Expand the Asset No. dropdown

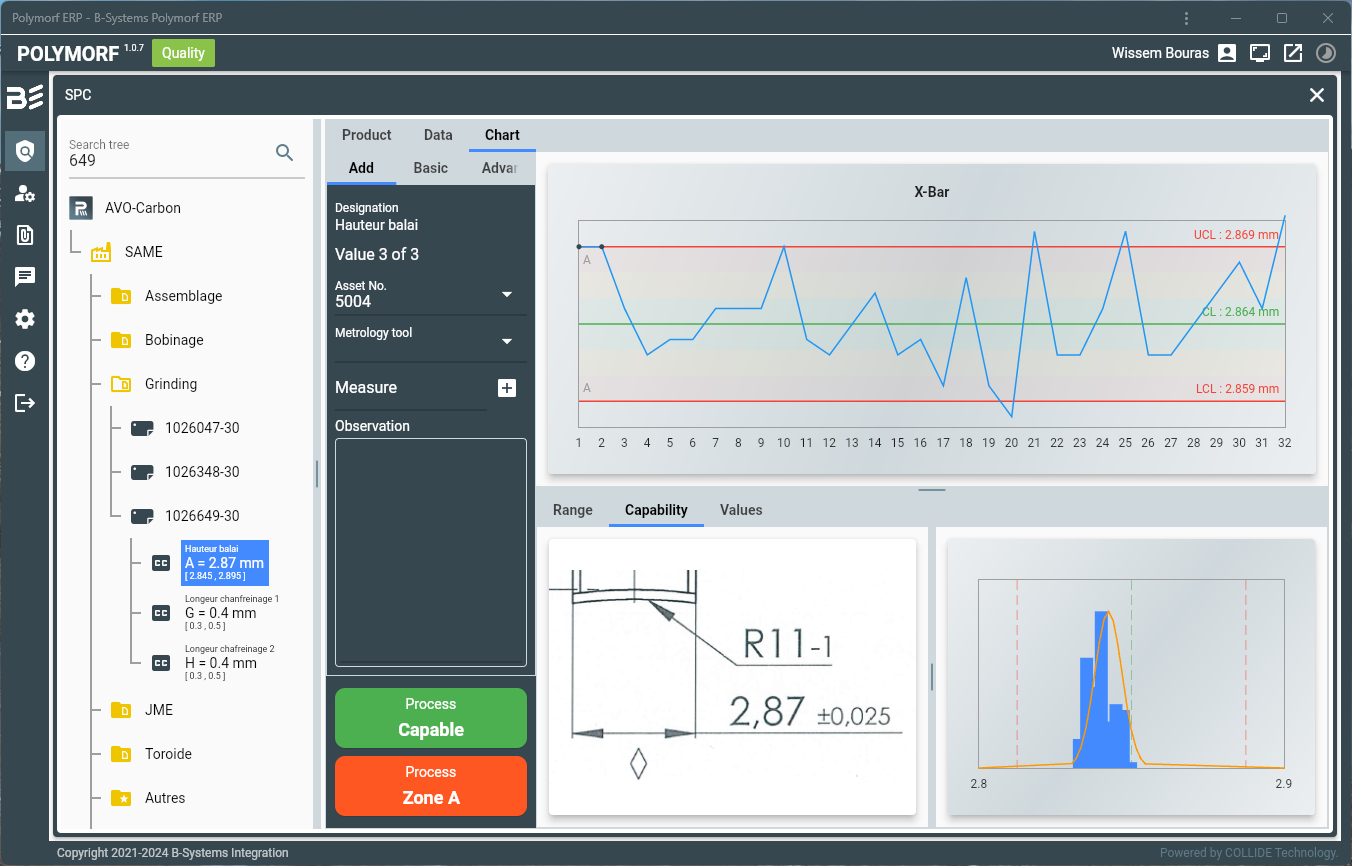pyautogui.click(x=506, y=295)
